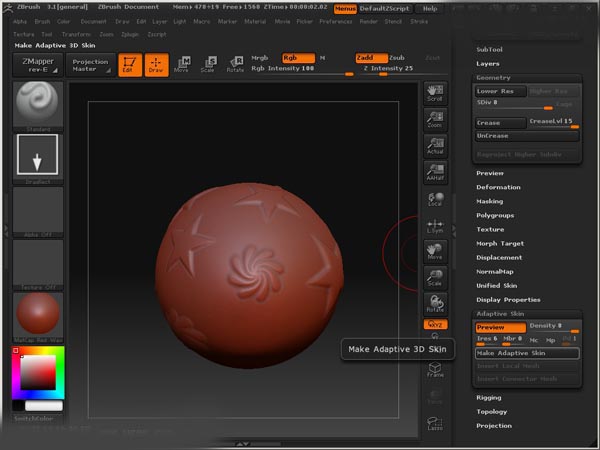Click the L.Sym symmetry icon
600x450 pixels.
pos(435,227)
